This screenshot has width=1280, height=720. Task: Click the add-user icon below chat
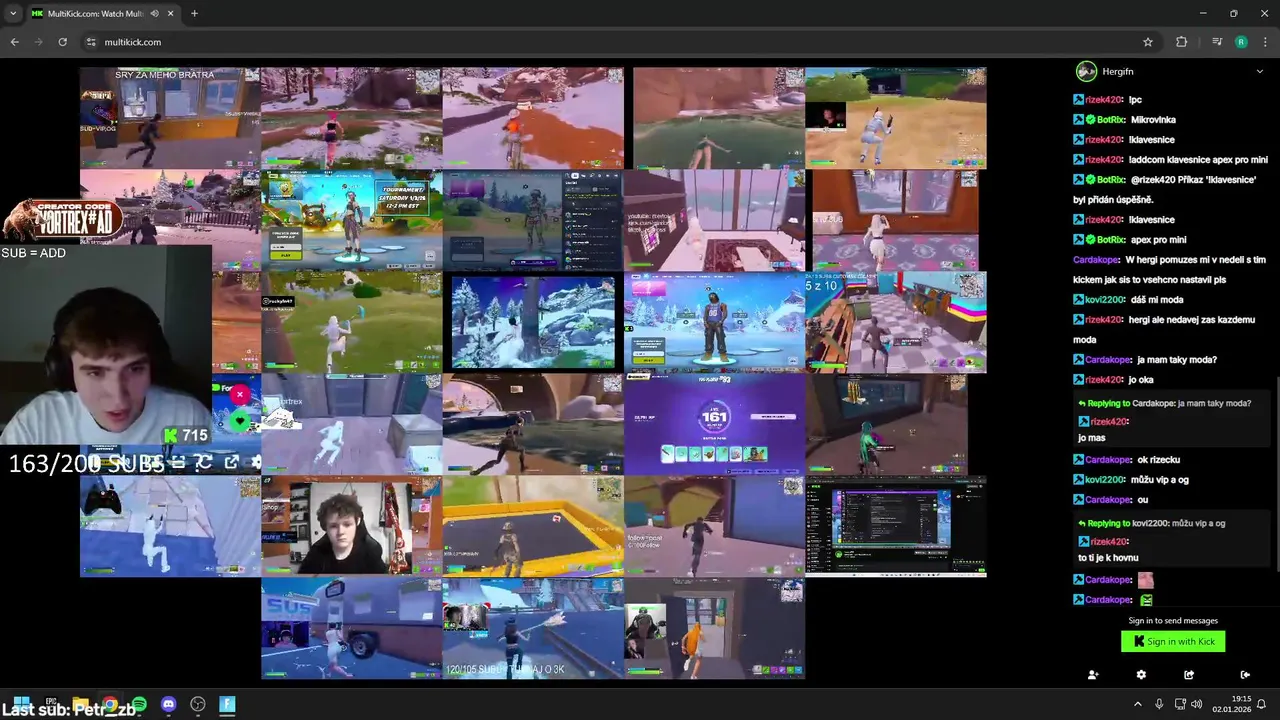pos(1093,675)
